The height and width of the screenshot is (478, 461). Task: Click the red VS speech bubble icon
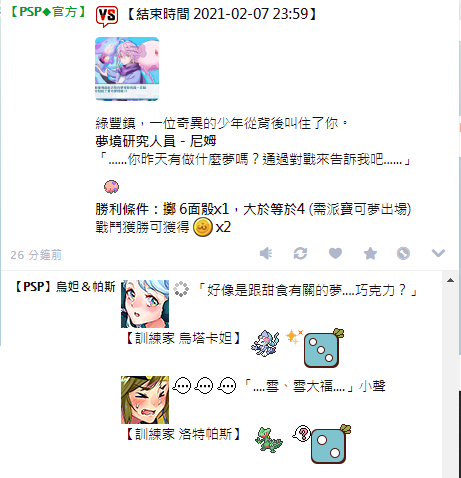coord(107,16)
